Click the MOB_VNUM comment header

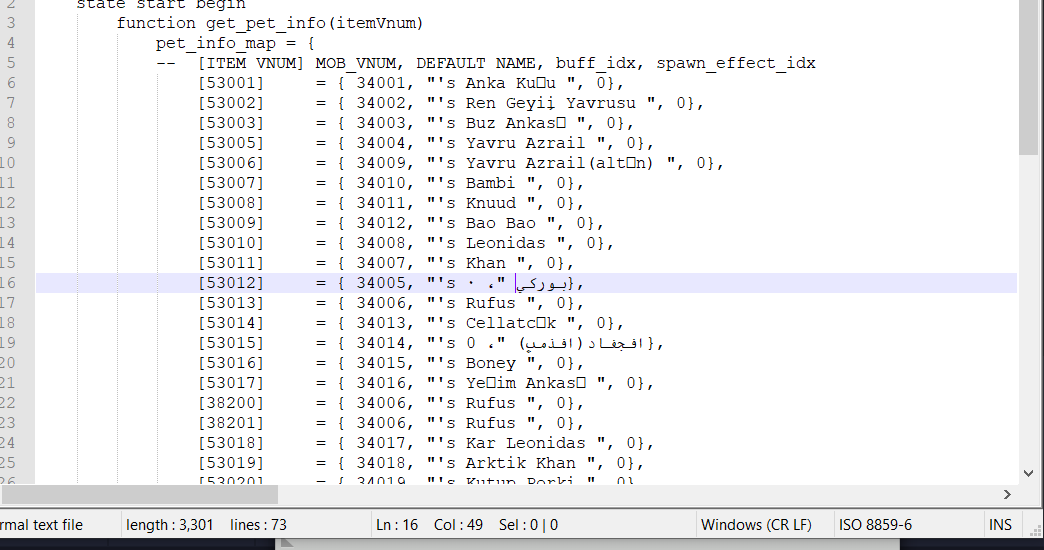(x=360, y=63)
